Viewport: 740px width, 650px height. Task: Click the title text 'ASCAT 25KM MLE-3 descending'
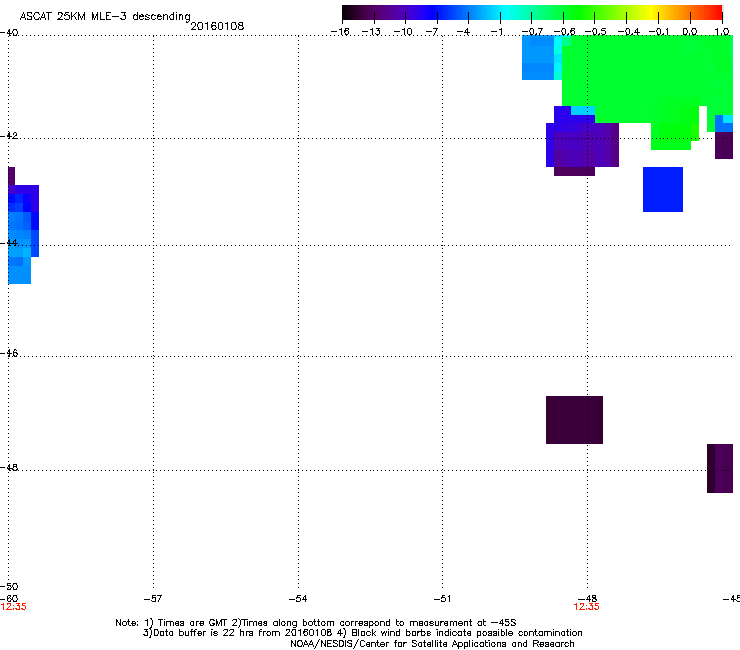[x=105, y=16]
